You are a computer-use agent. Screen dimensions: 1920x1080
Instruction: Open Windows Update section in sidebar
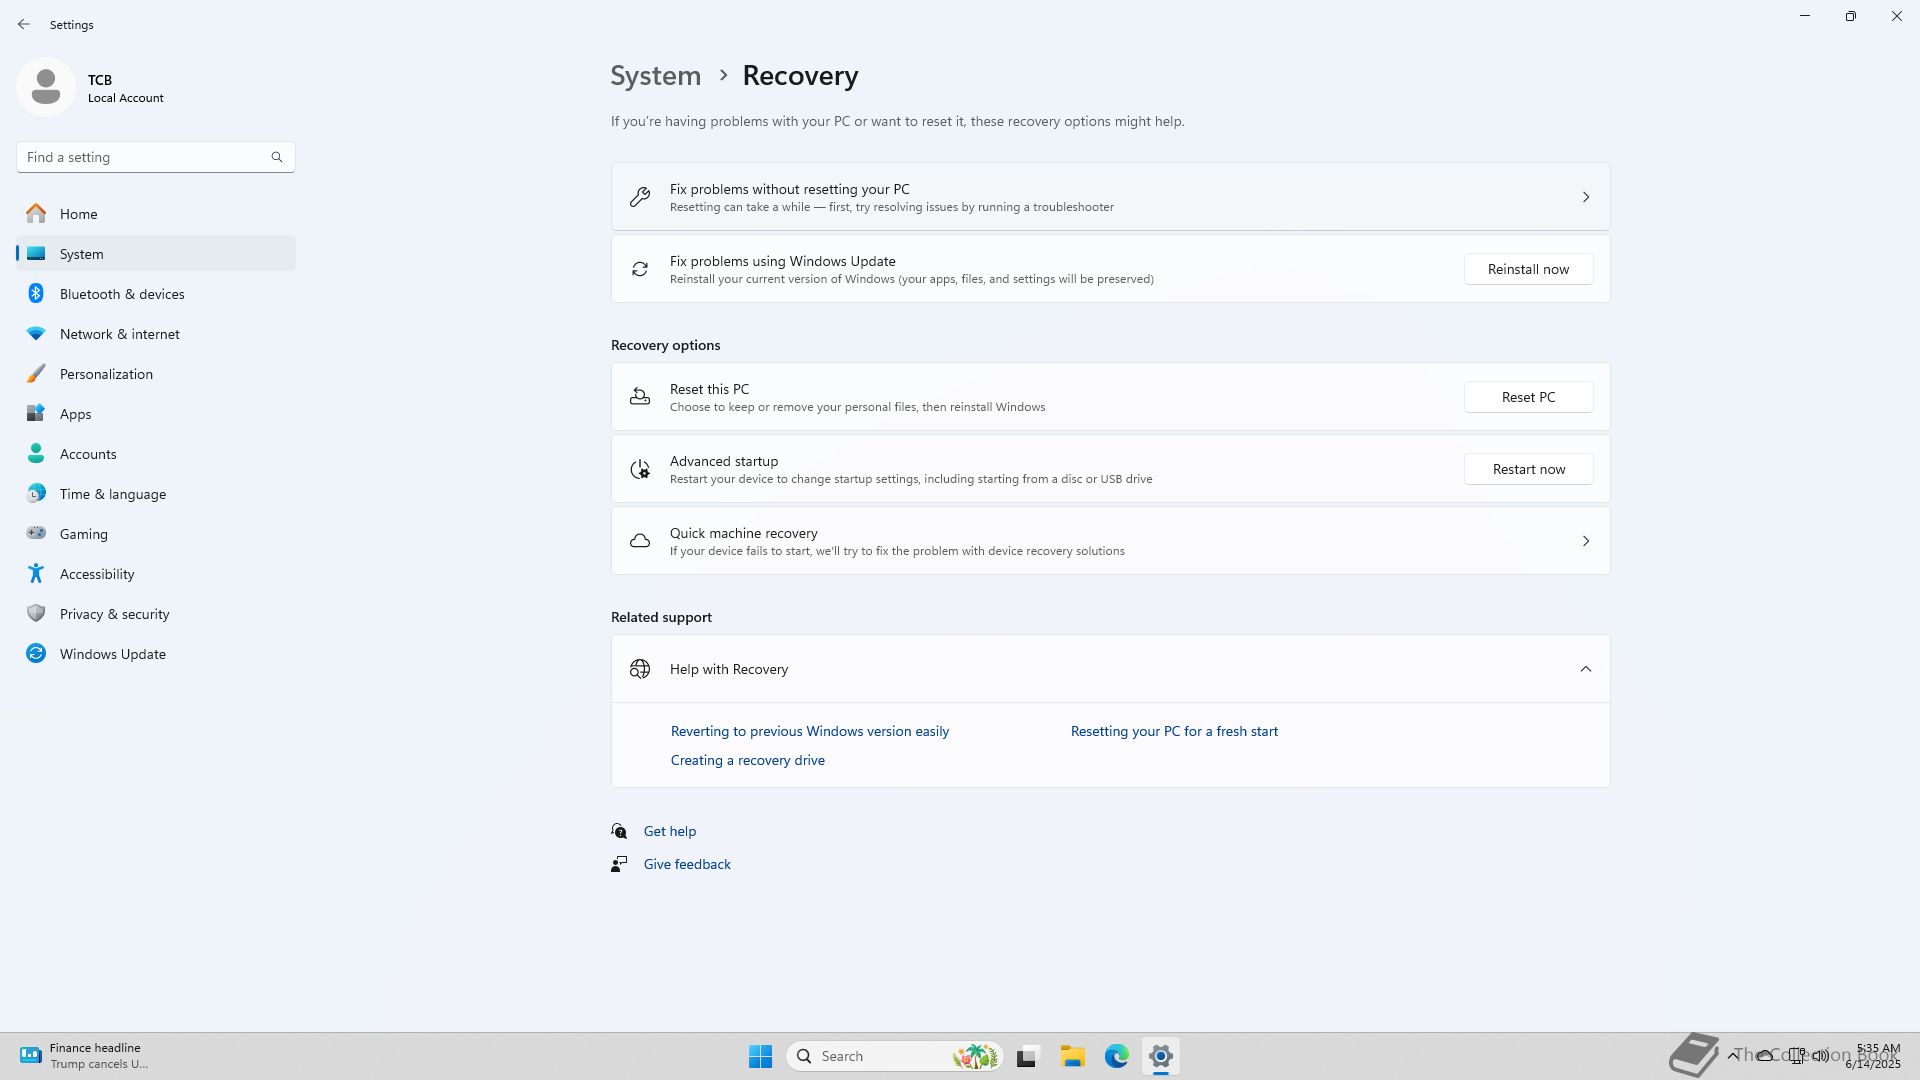(x=112, y=654)
